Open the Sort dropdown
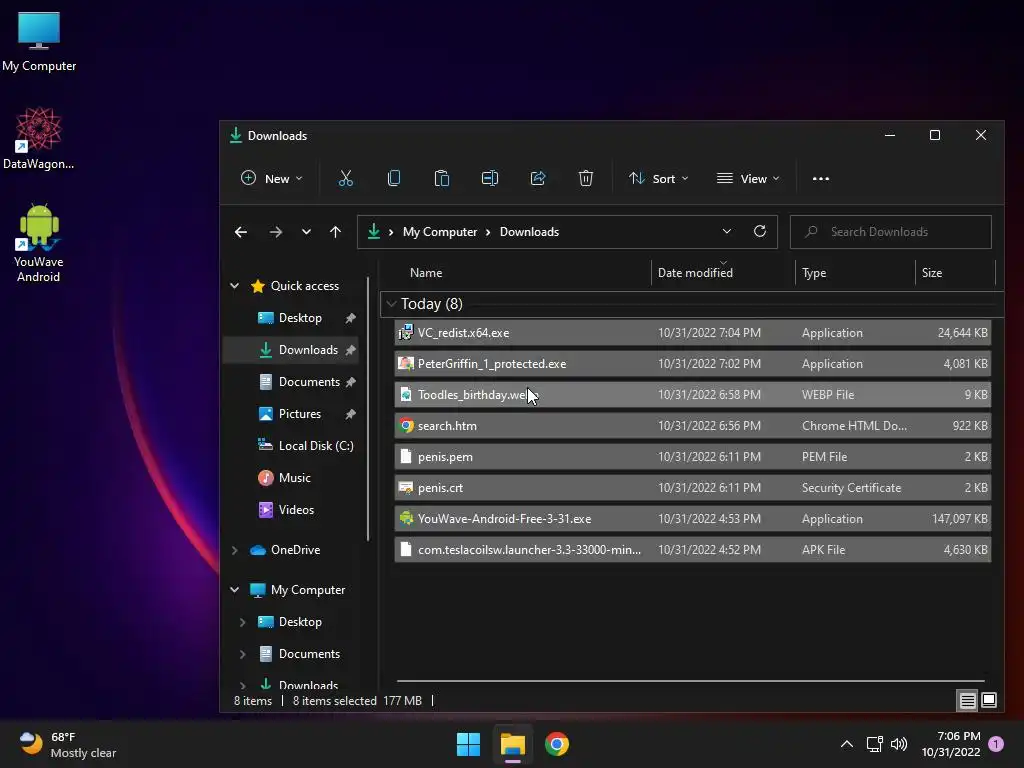 tap(658, 178)
